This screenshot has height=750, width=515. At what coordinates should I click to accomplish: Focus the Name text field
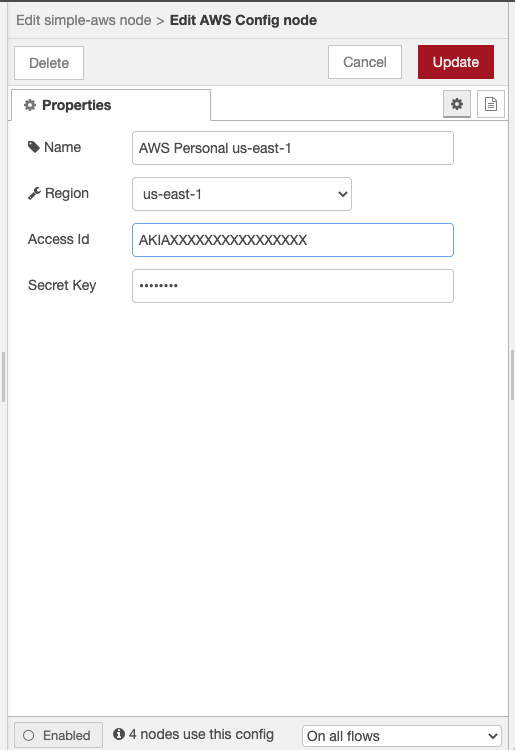click(293, 148)
